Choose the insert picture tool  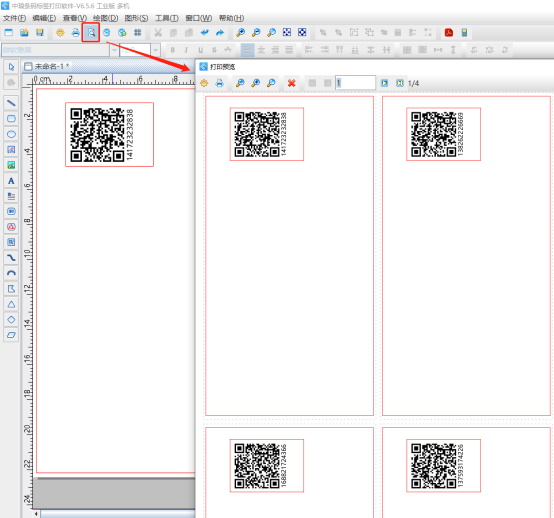pos(11,165)
